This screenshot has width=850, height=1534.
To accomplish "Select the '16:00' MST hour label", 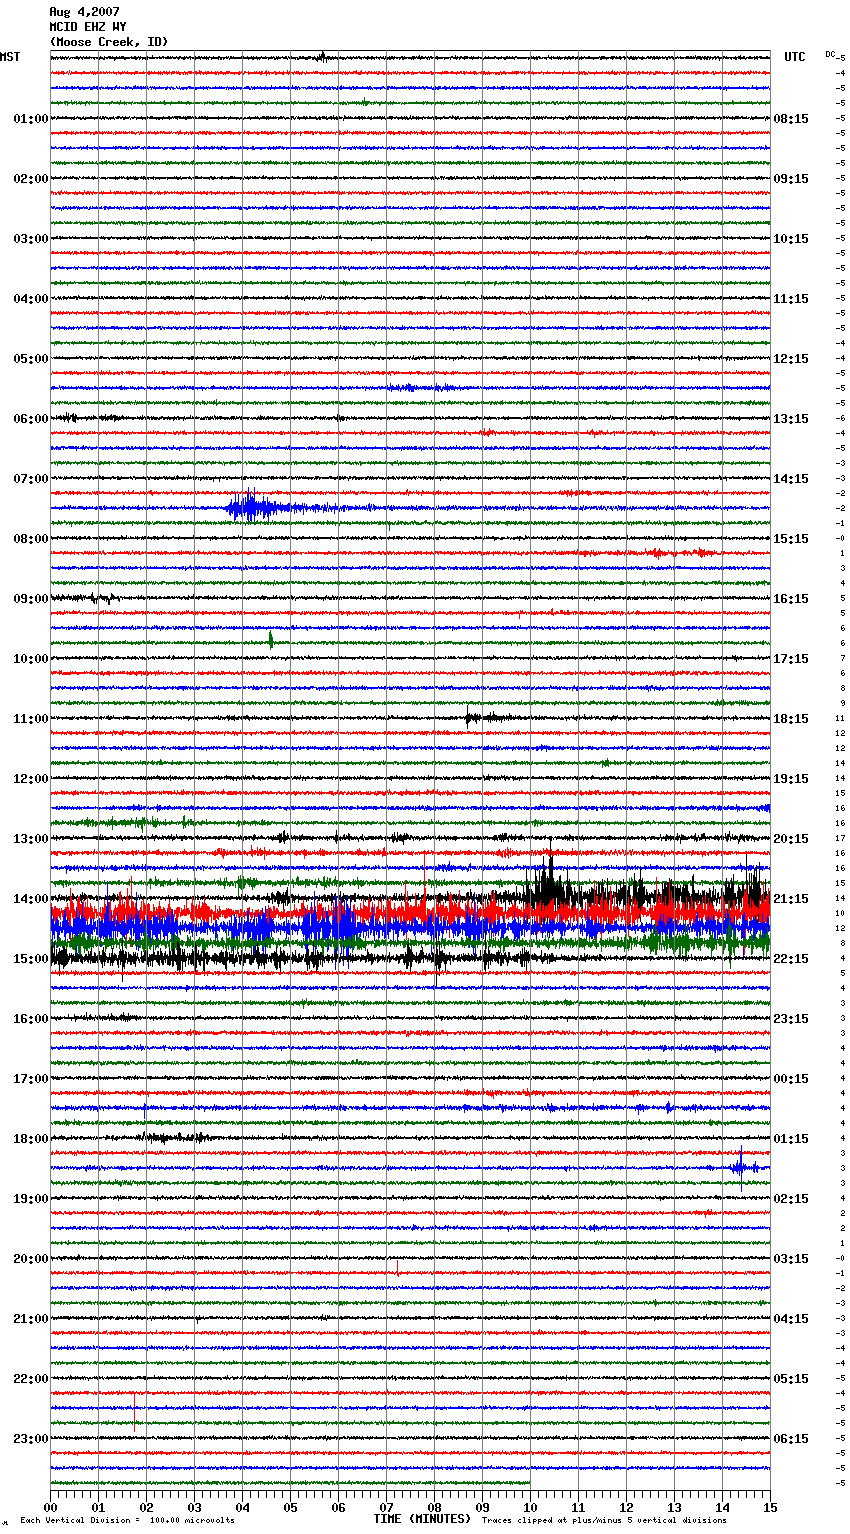I will click(x=30, y=1019).
